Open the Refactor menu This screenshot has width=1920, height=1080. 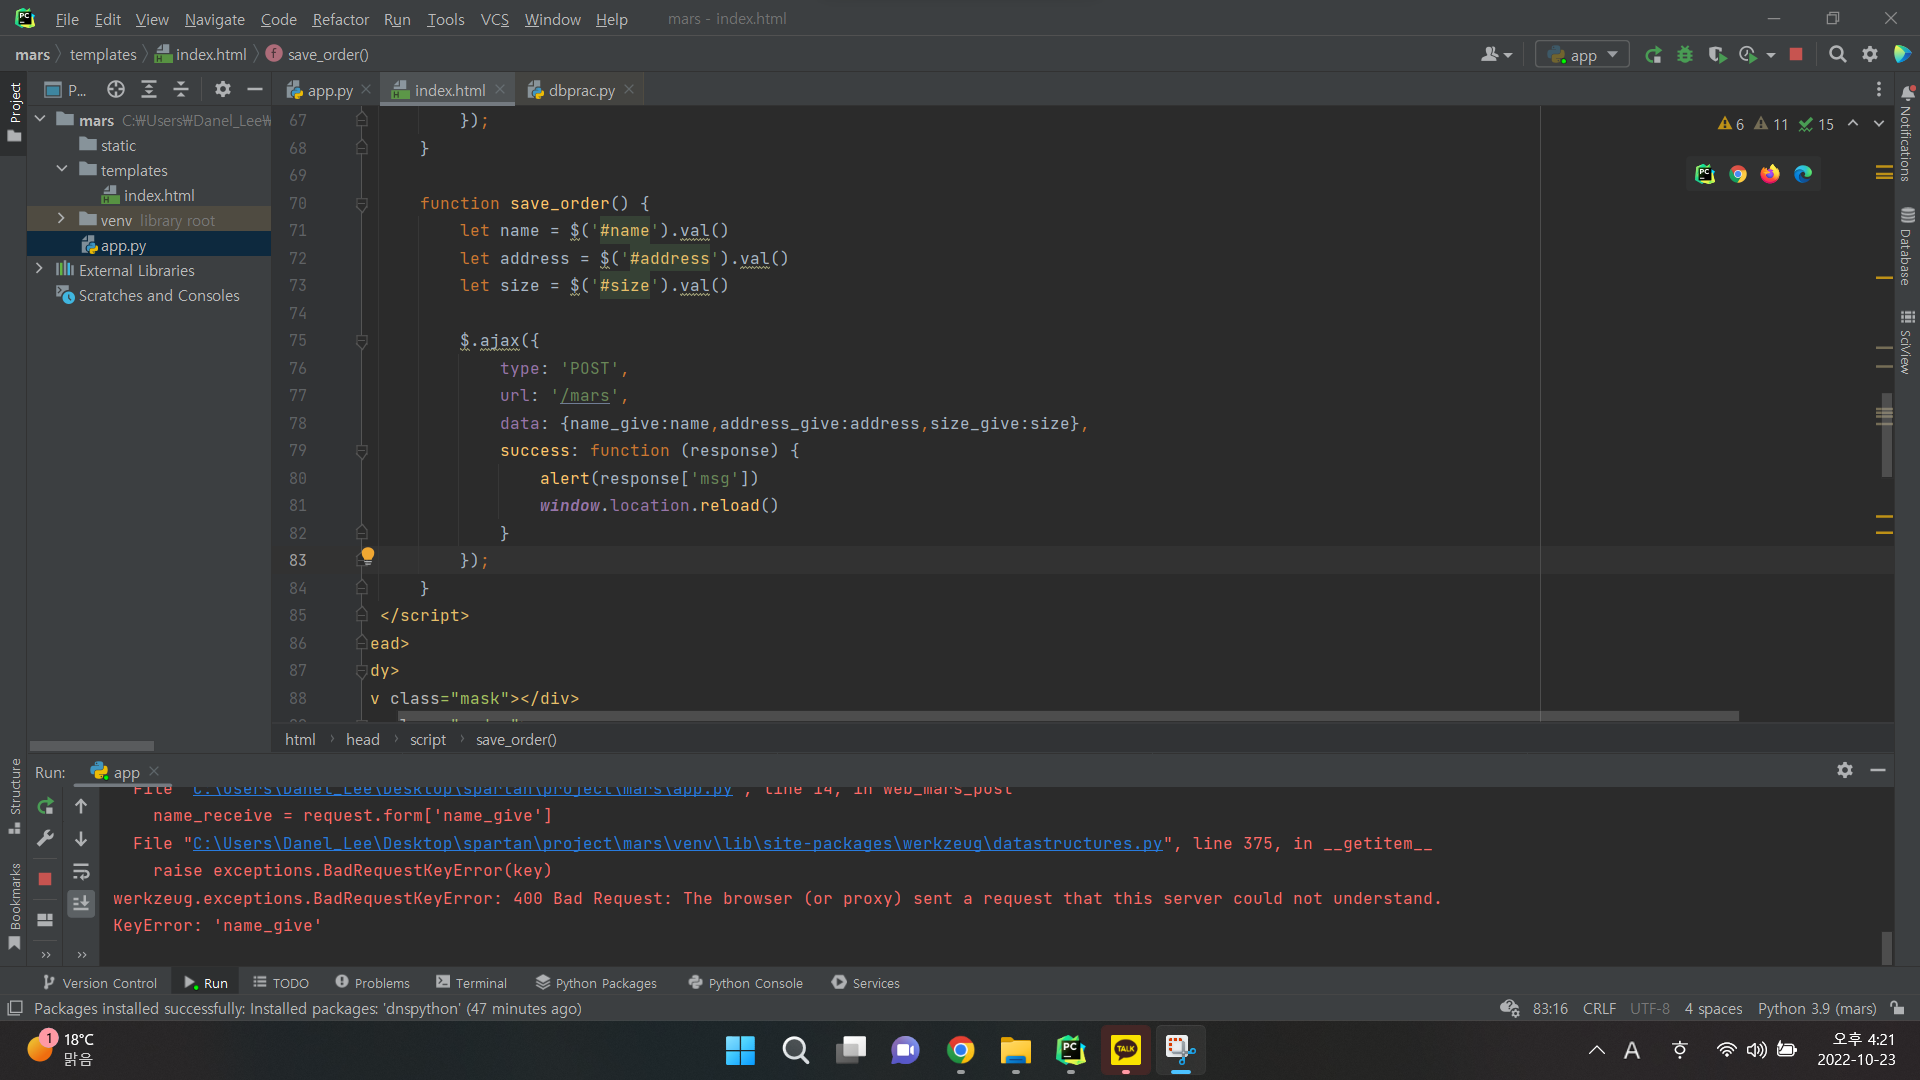[340, 19]
